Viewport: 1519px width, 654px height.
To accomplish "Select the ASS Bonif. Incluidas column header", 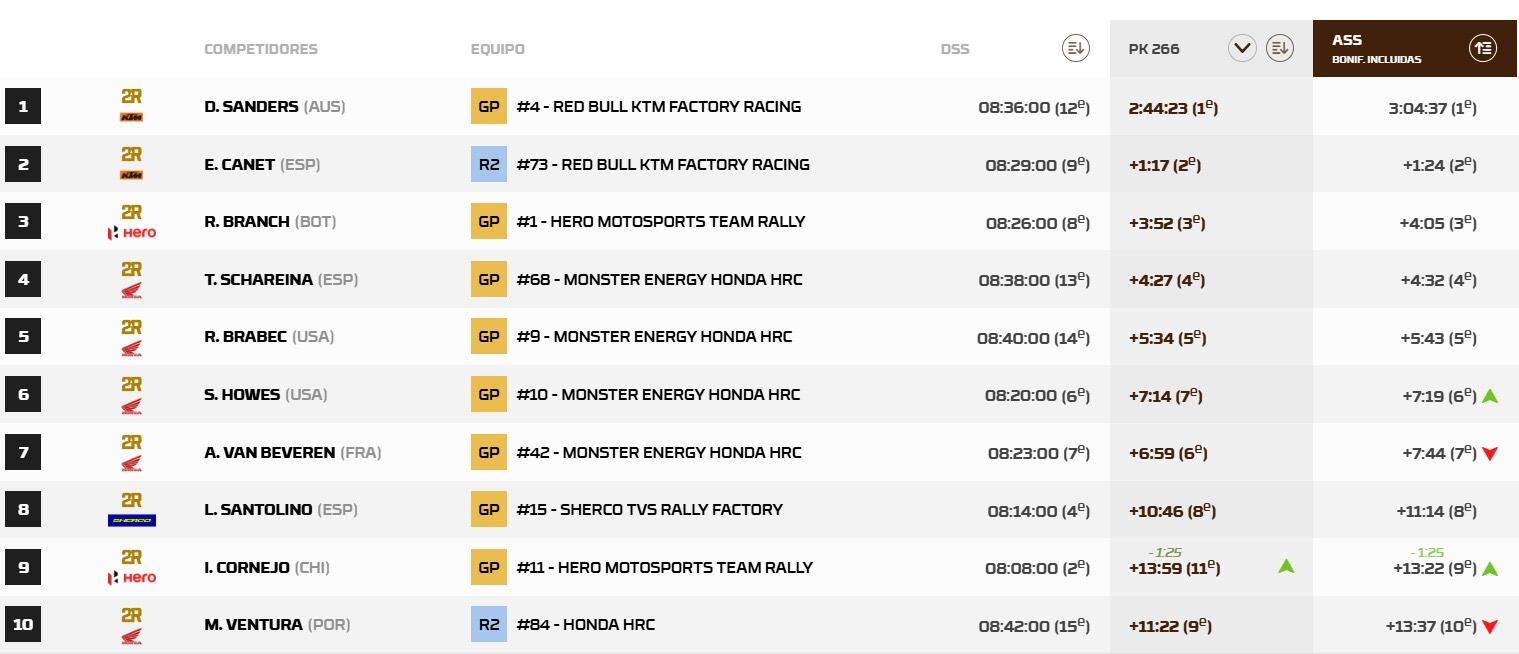I will pos(1375,48).
